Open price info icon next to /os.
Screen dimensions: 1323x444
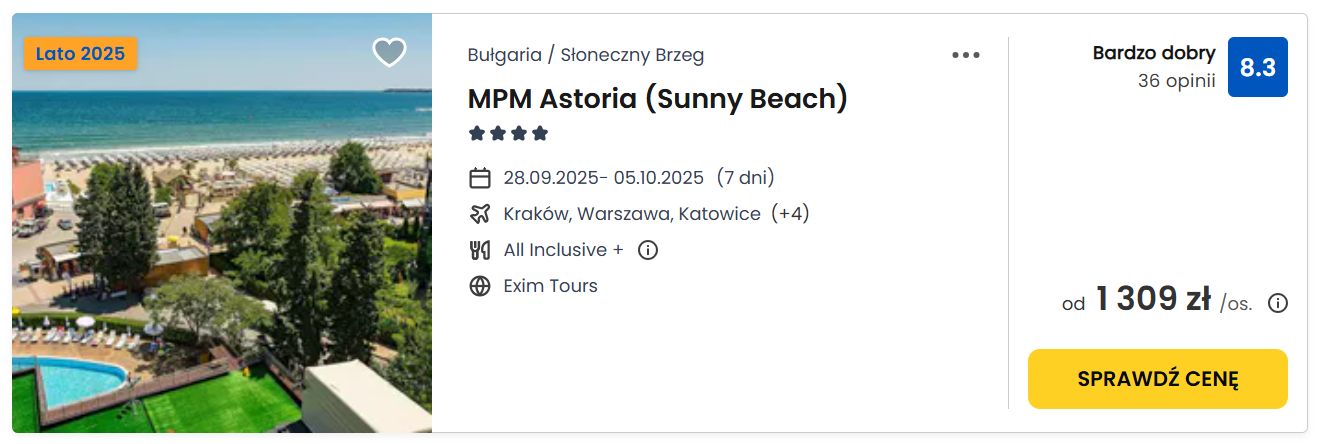(x=1278, y=303)
